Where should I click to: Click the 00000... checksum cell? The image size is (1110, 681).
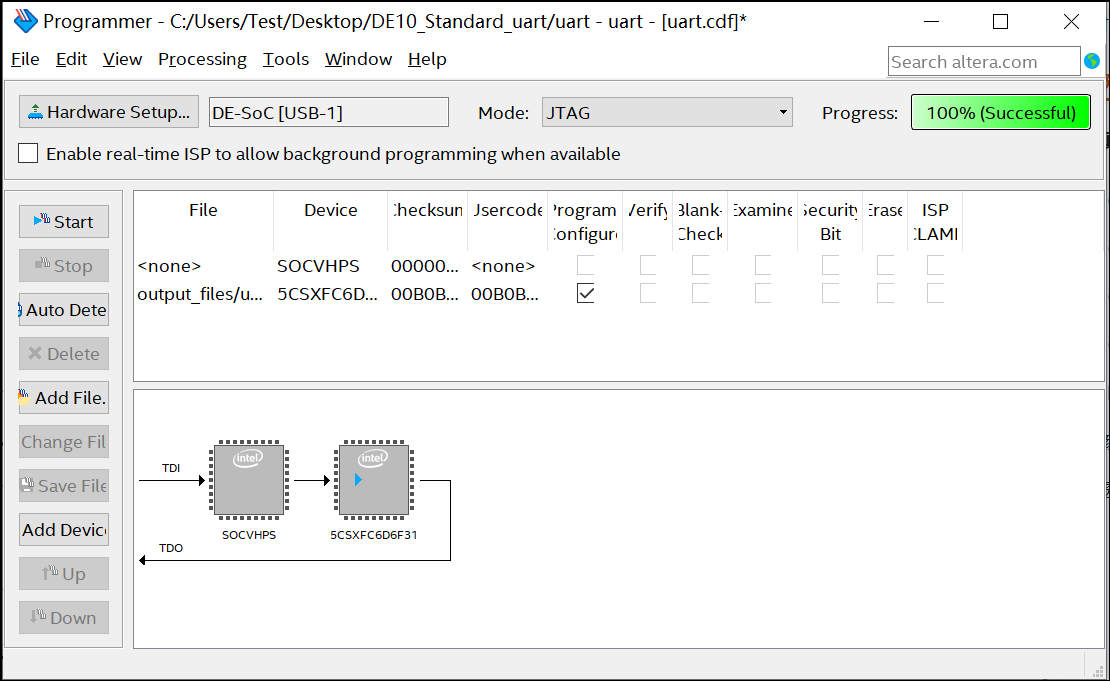(425, 266)
